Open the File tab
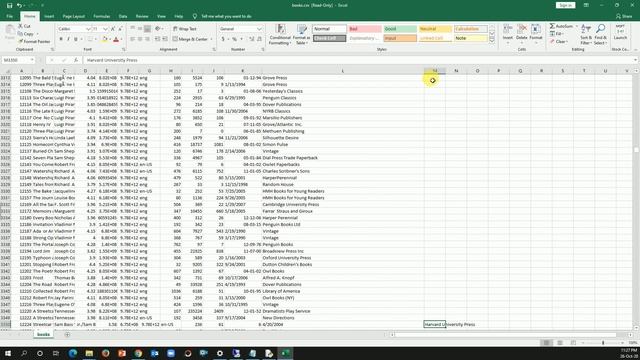640x360 pixels. coord(9,16)
